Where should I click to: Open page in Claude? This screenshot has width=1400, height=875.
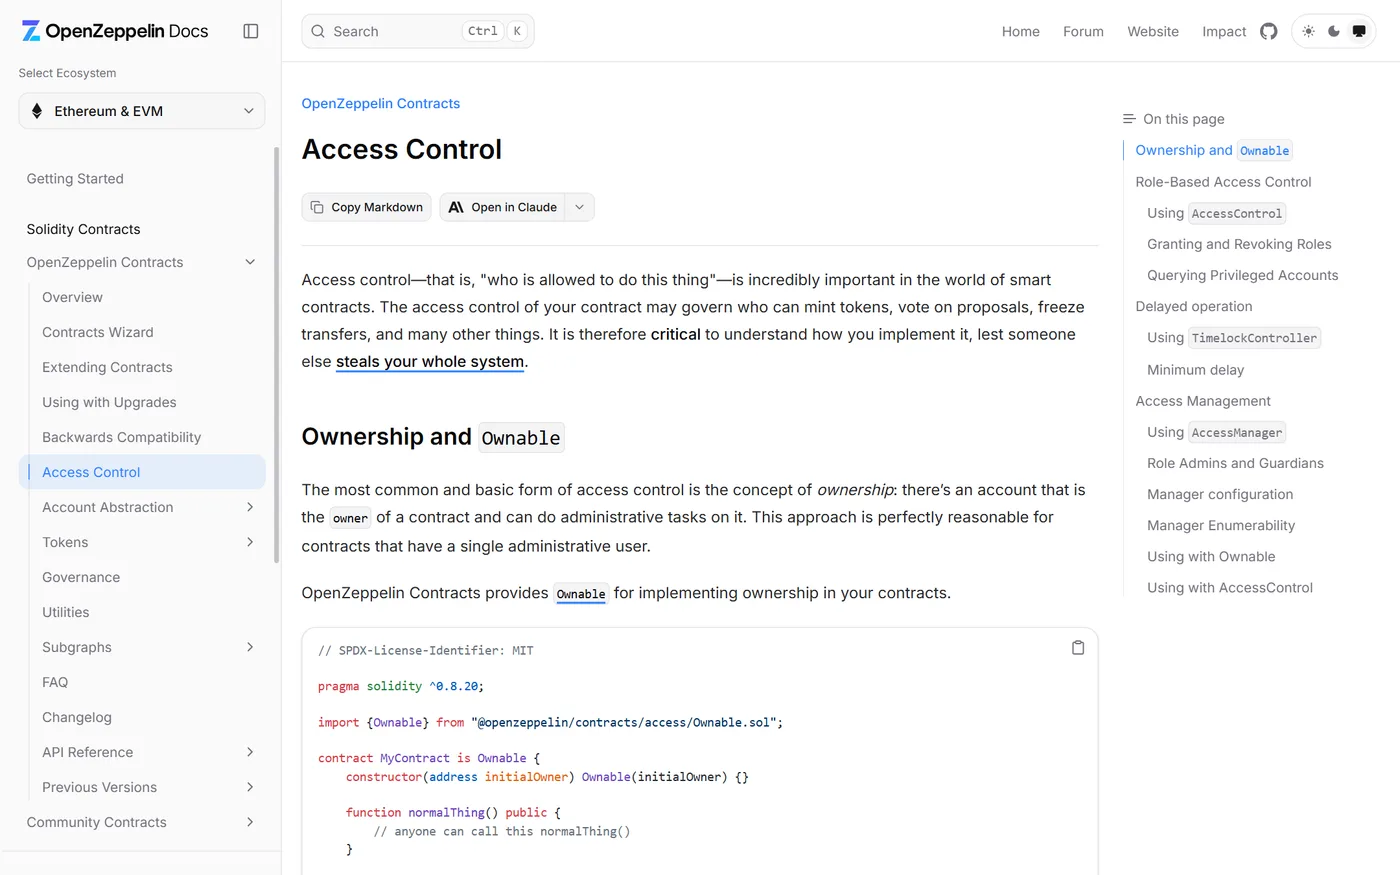point(502,207)
